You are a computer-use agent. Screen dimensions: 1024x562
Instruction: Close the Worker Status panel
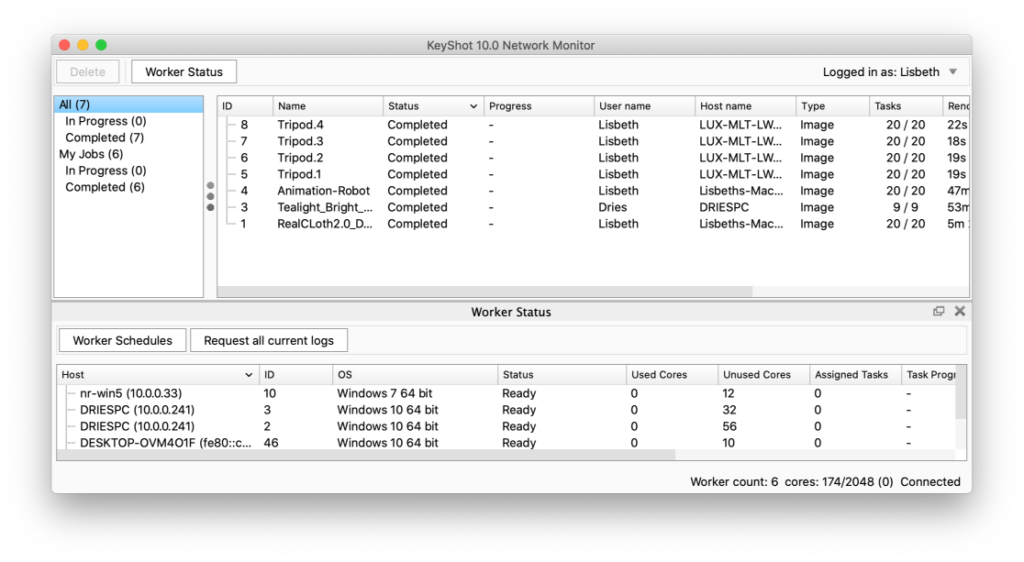[960, 311]
